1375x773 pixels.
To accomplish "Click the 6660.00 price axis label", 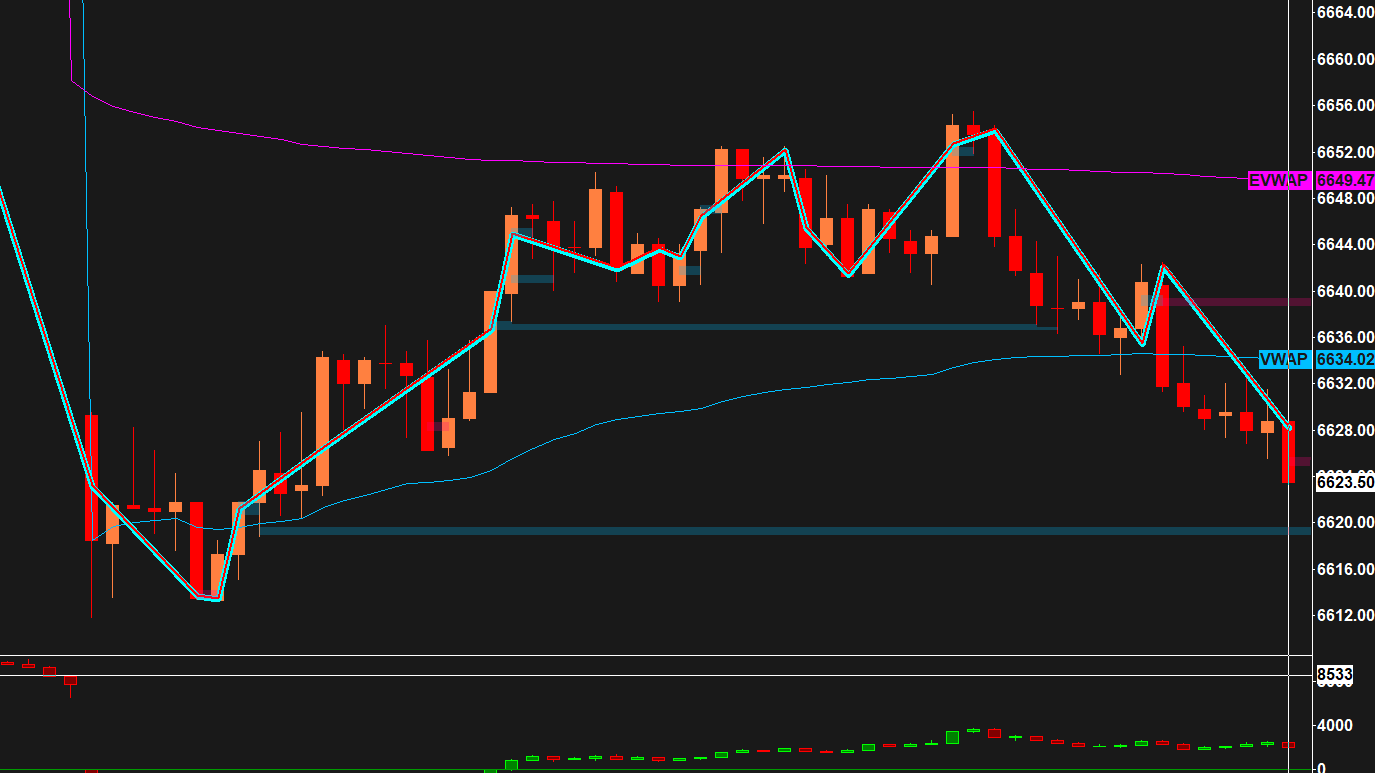I will (1344, 59).
